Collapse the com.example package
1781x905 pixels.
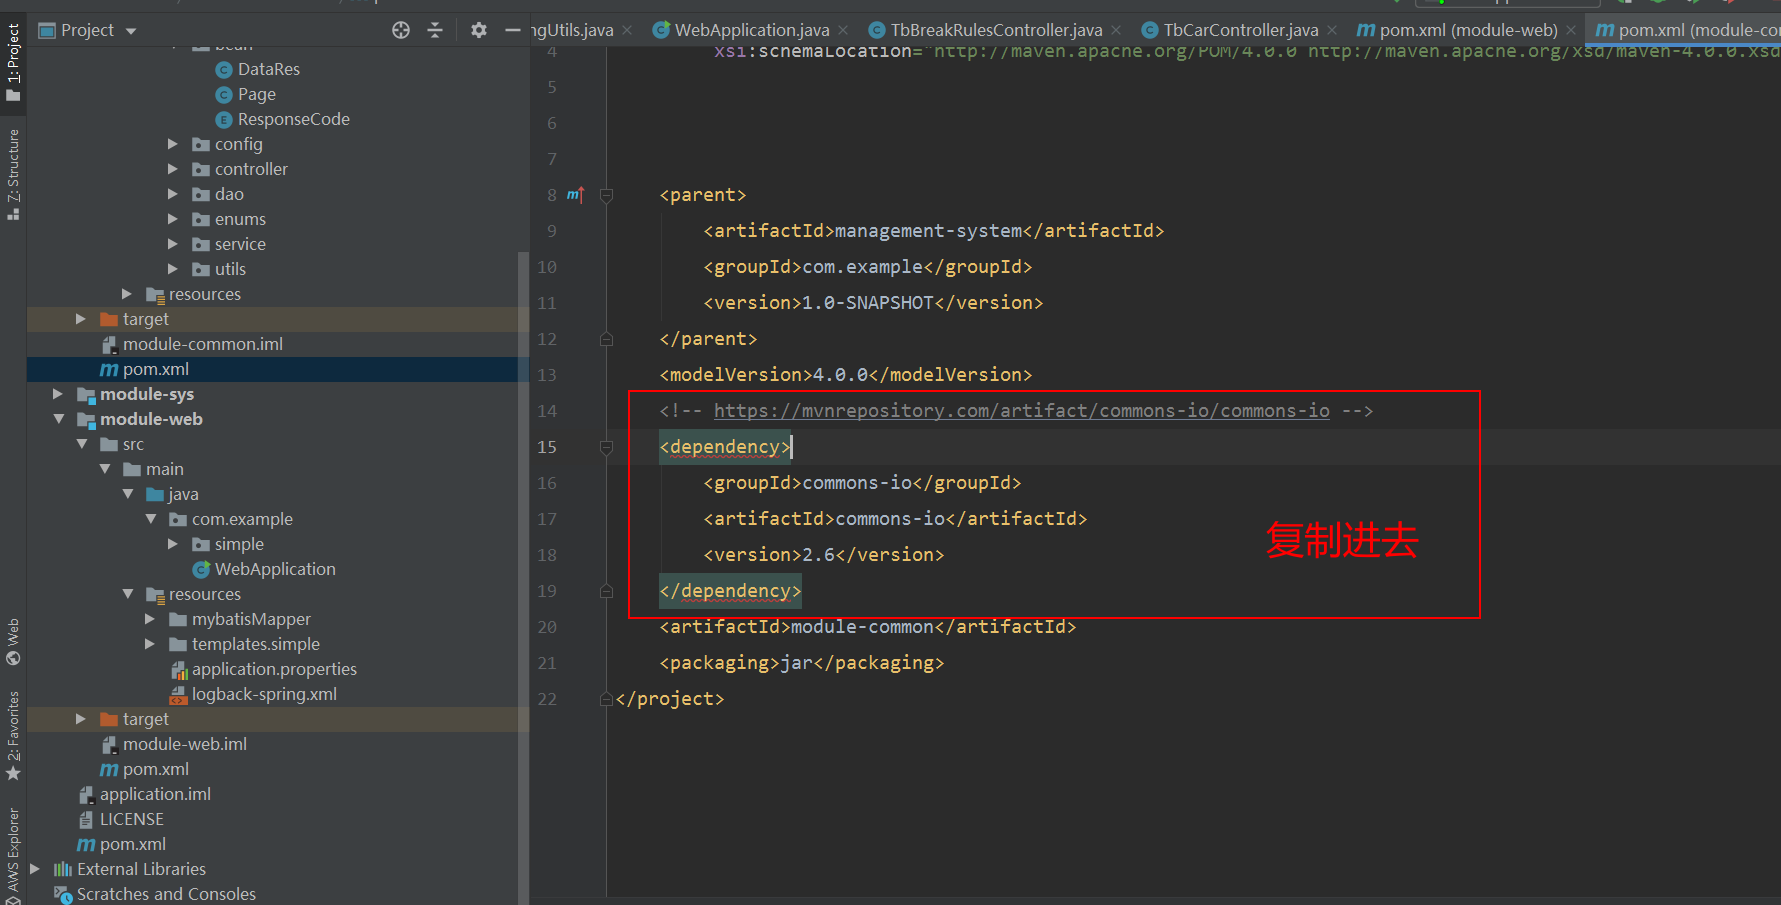coord(150,519)
